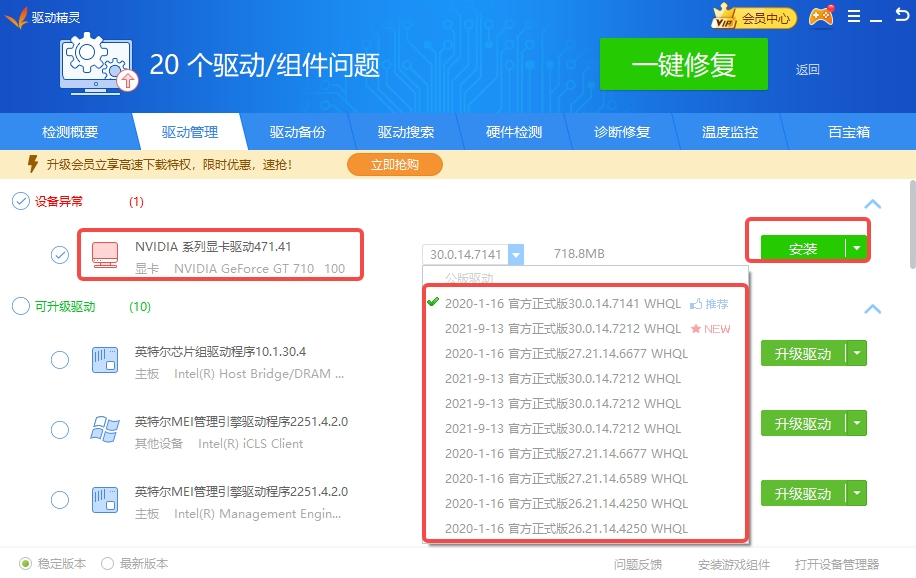Click the orange 立即抢购 button
Screen dimensions: 916x578
click(x=394, y=164)
